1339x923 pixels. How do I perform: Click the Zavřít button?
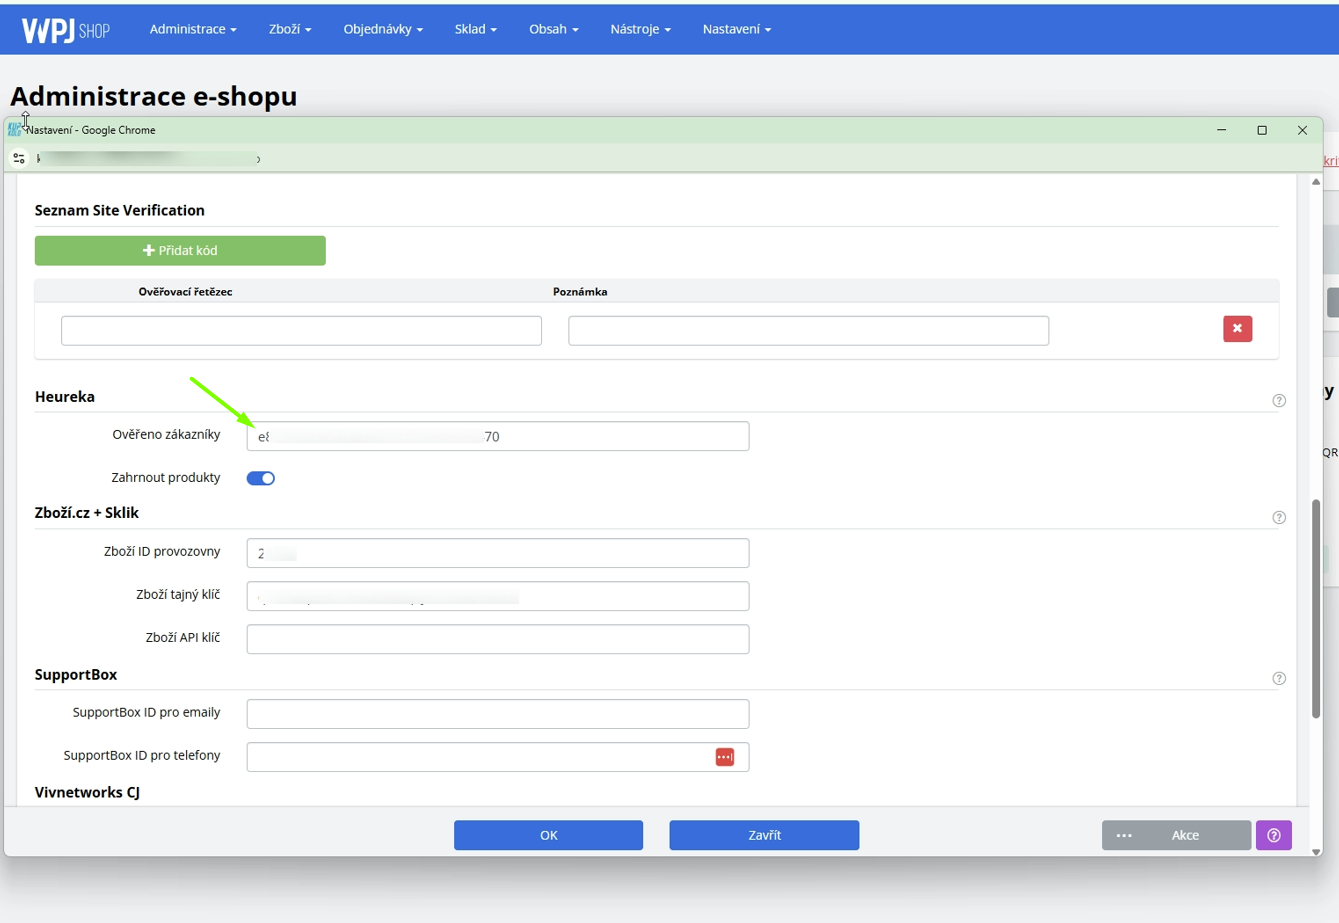[x=764, y=835]
